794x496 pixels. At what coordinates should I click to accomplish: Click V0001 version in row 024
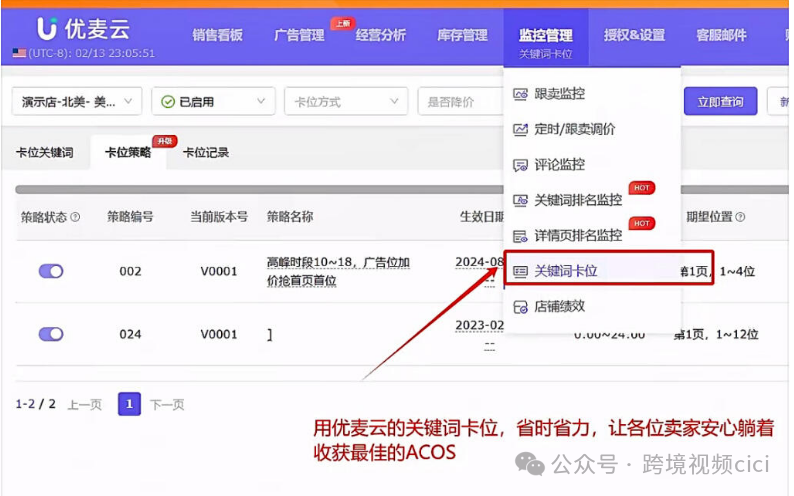click(219, 334)
